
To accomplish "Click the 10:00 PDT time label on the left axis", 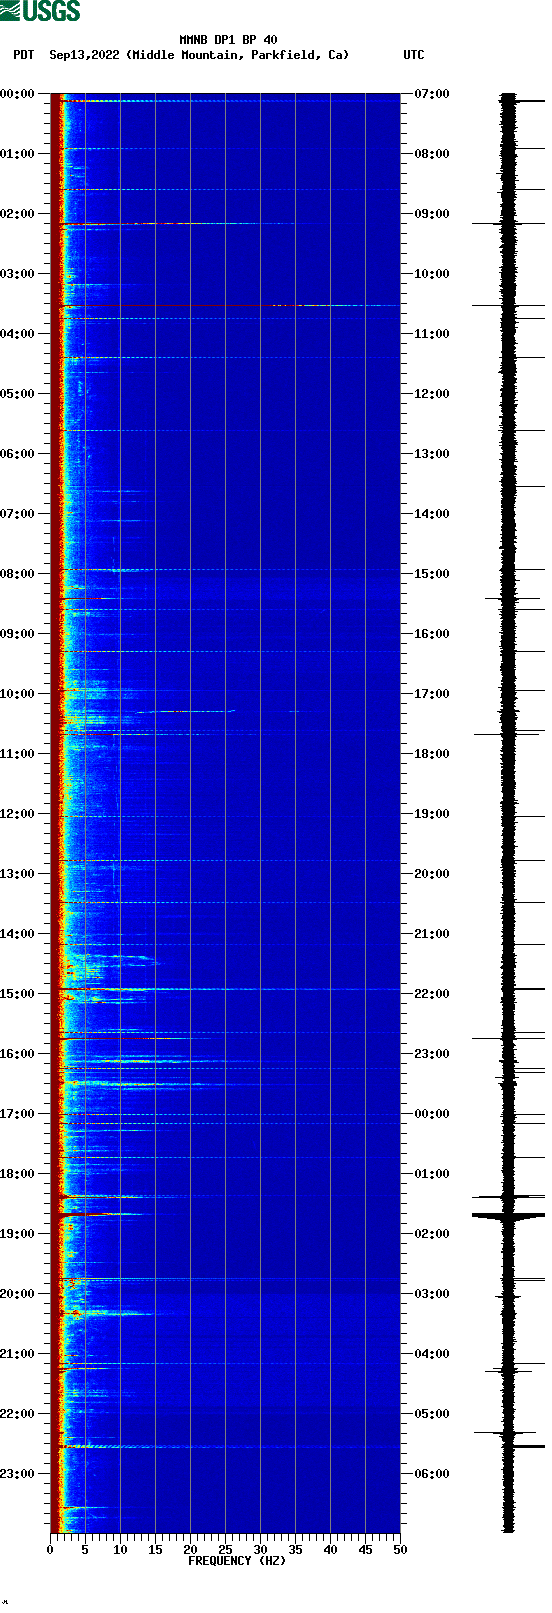I will [18, 694].
